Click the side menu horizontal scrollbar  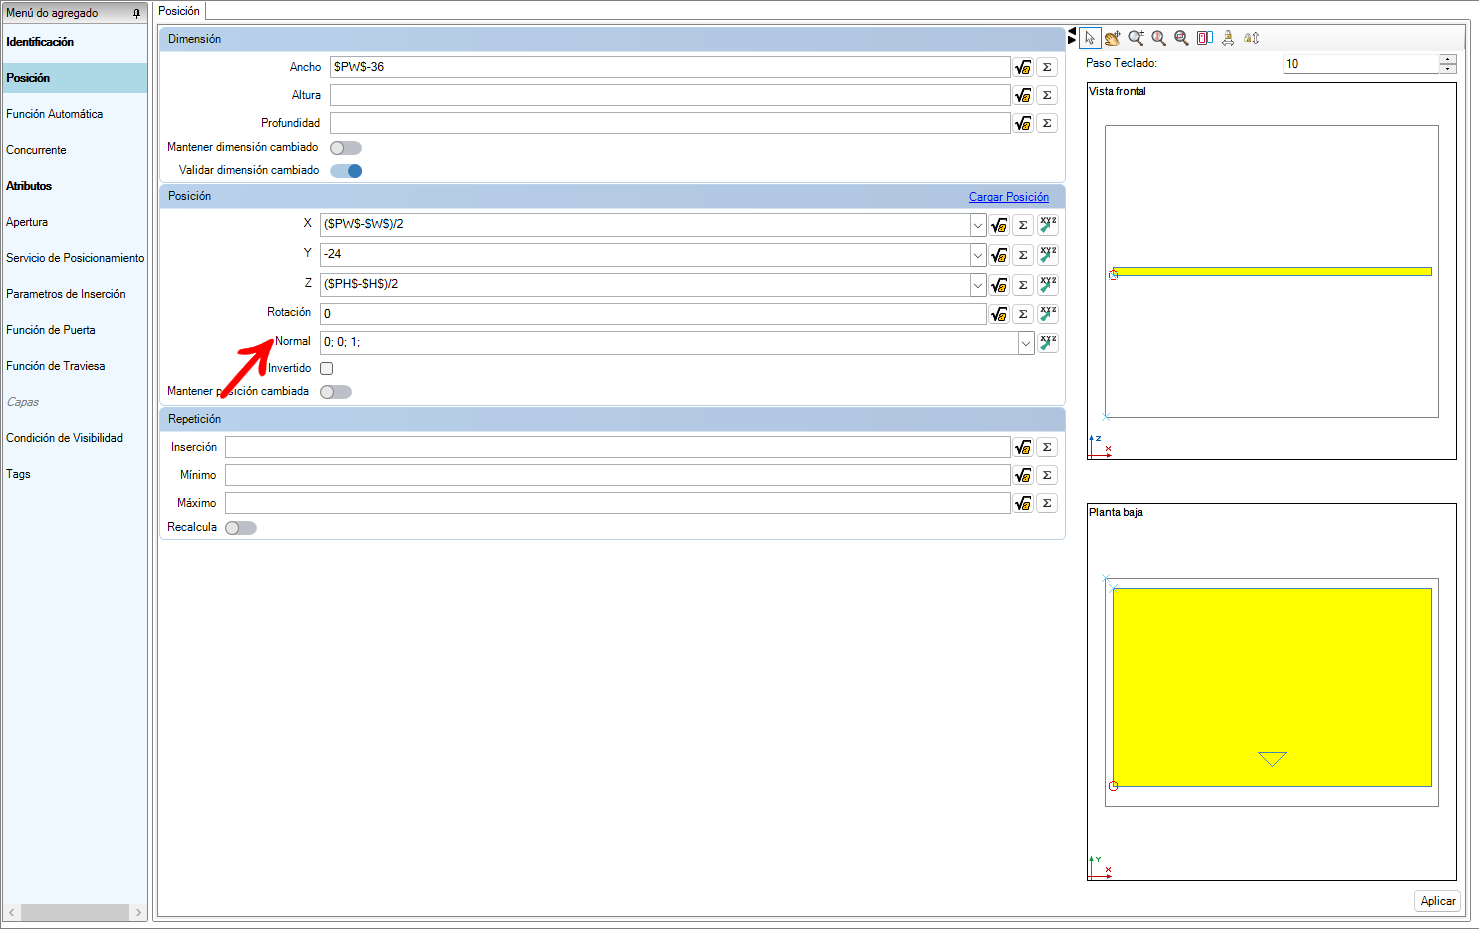click(x=75, y=912)
